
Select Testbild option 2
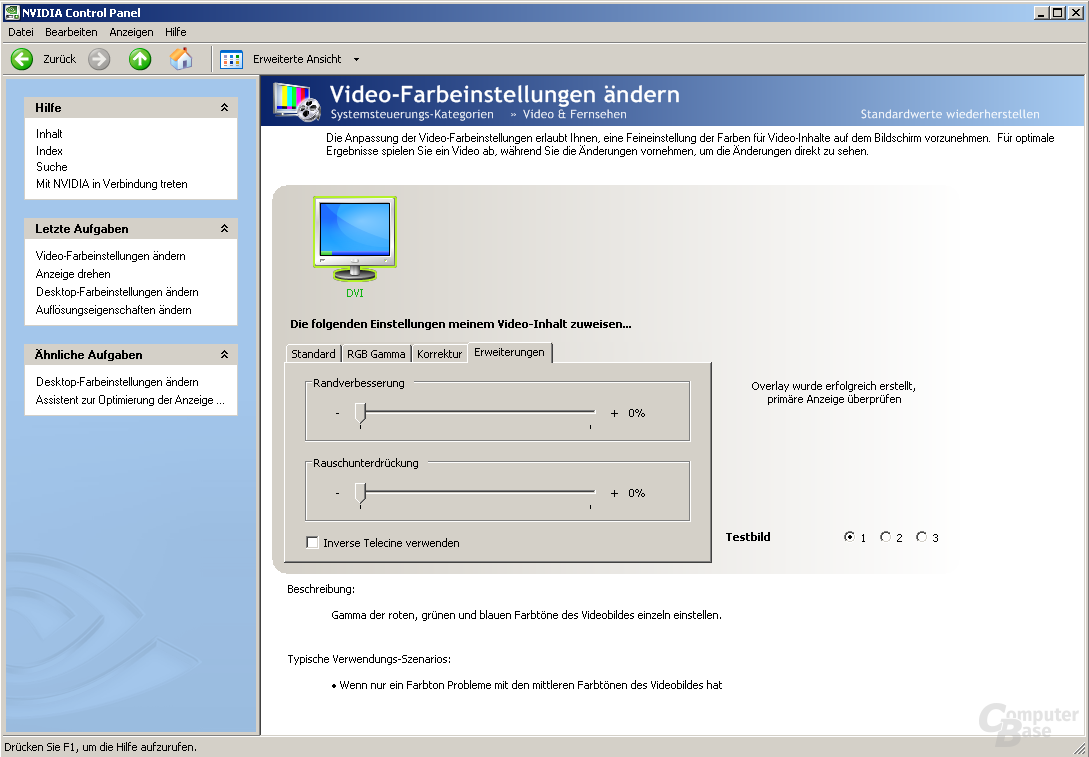[886, 537]
